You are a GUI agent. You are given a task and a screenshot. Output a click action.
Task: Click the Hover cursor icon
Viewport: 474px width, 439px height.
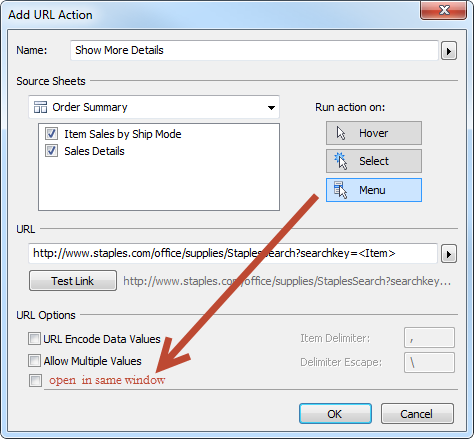pyautogui.click(x=341, y=133)
